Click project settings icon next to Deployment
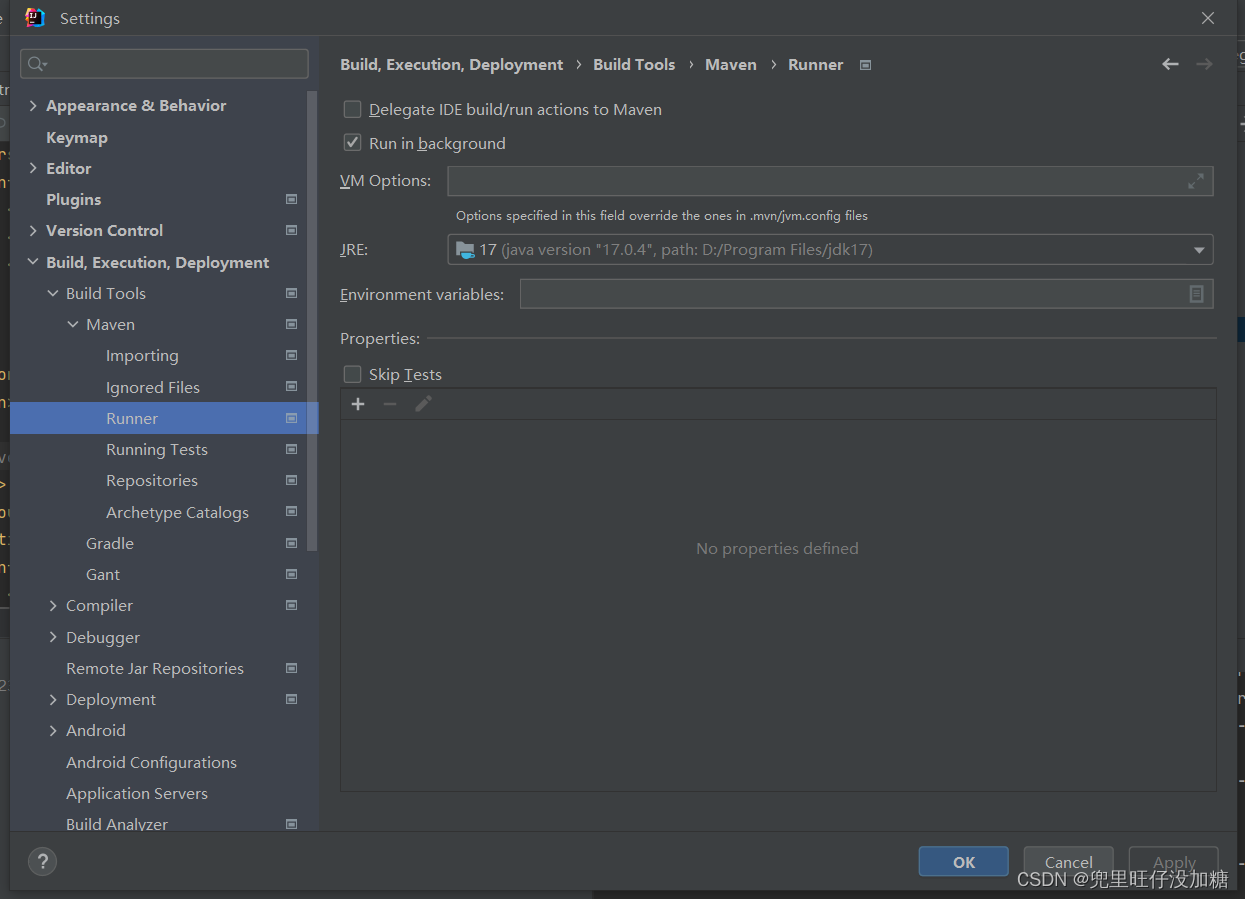 pyautogui.click(x=291, y=699)
